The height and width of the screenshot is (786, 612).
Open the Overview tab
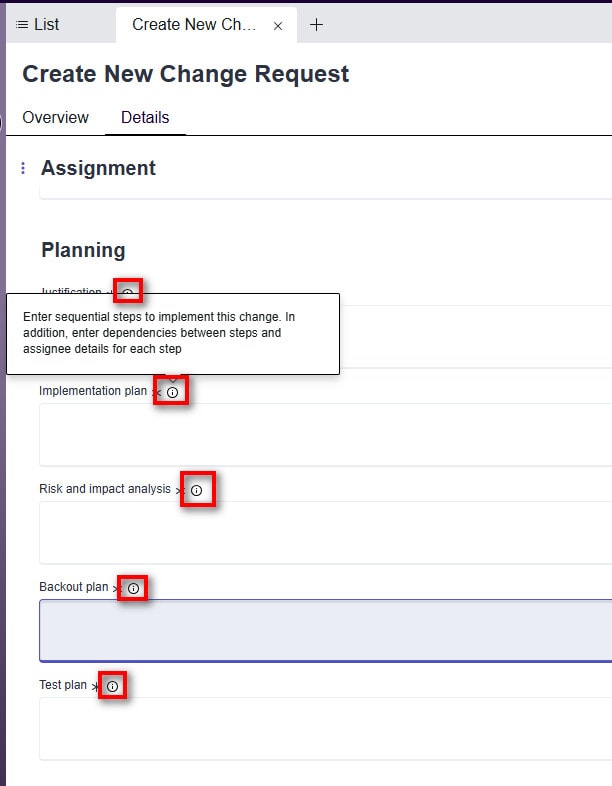tap(55, 117)
